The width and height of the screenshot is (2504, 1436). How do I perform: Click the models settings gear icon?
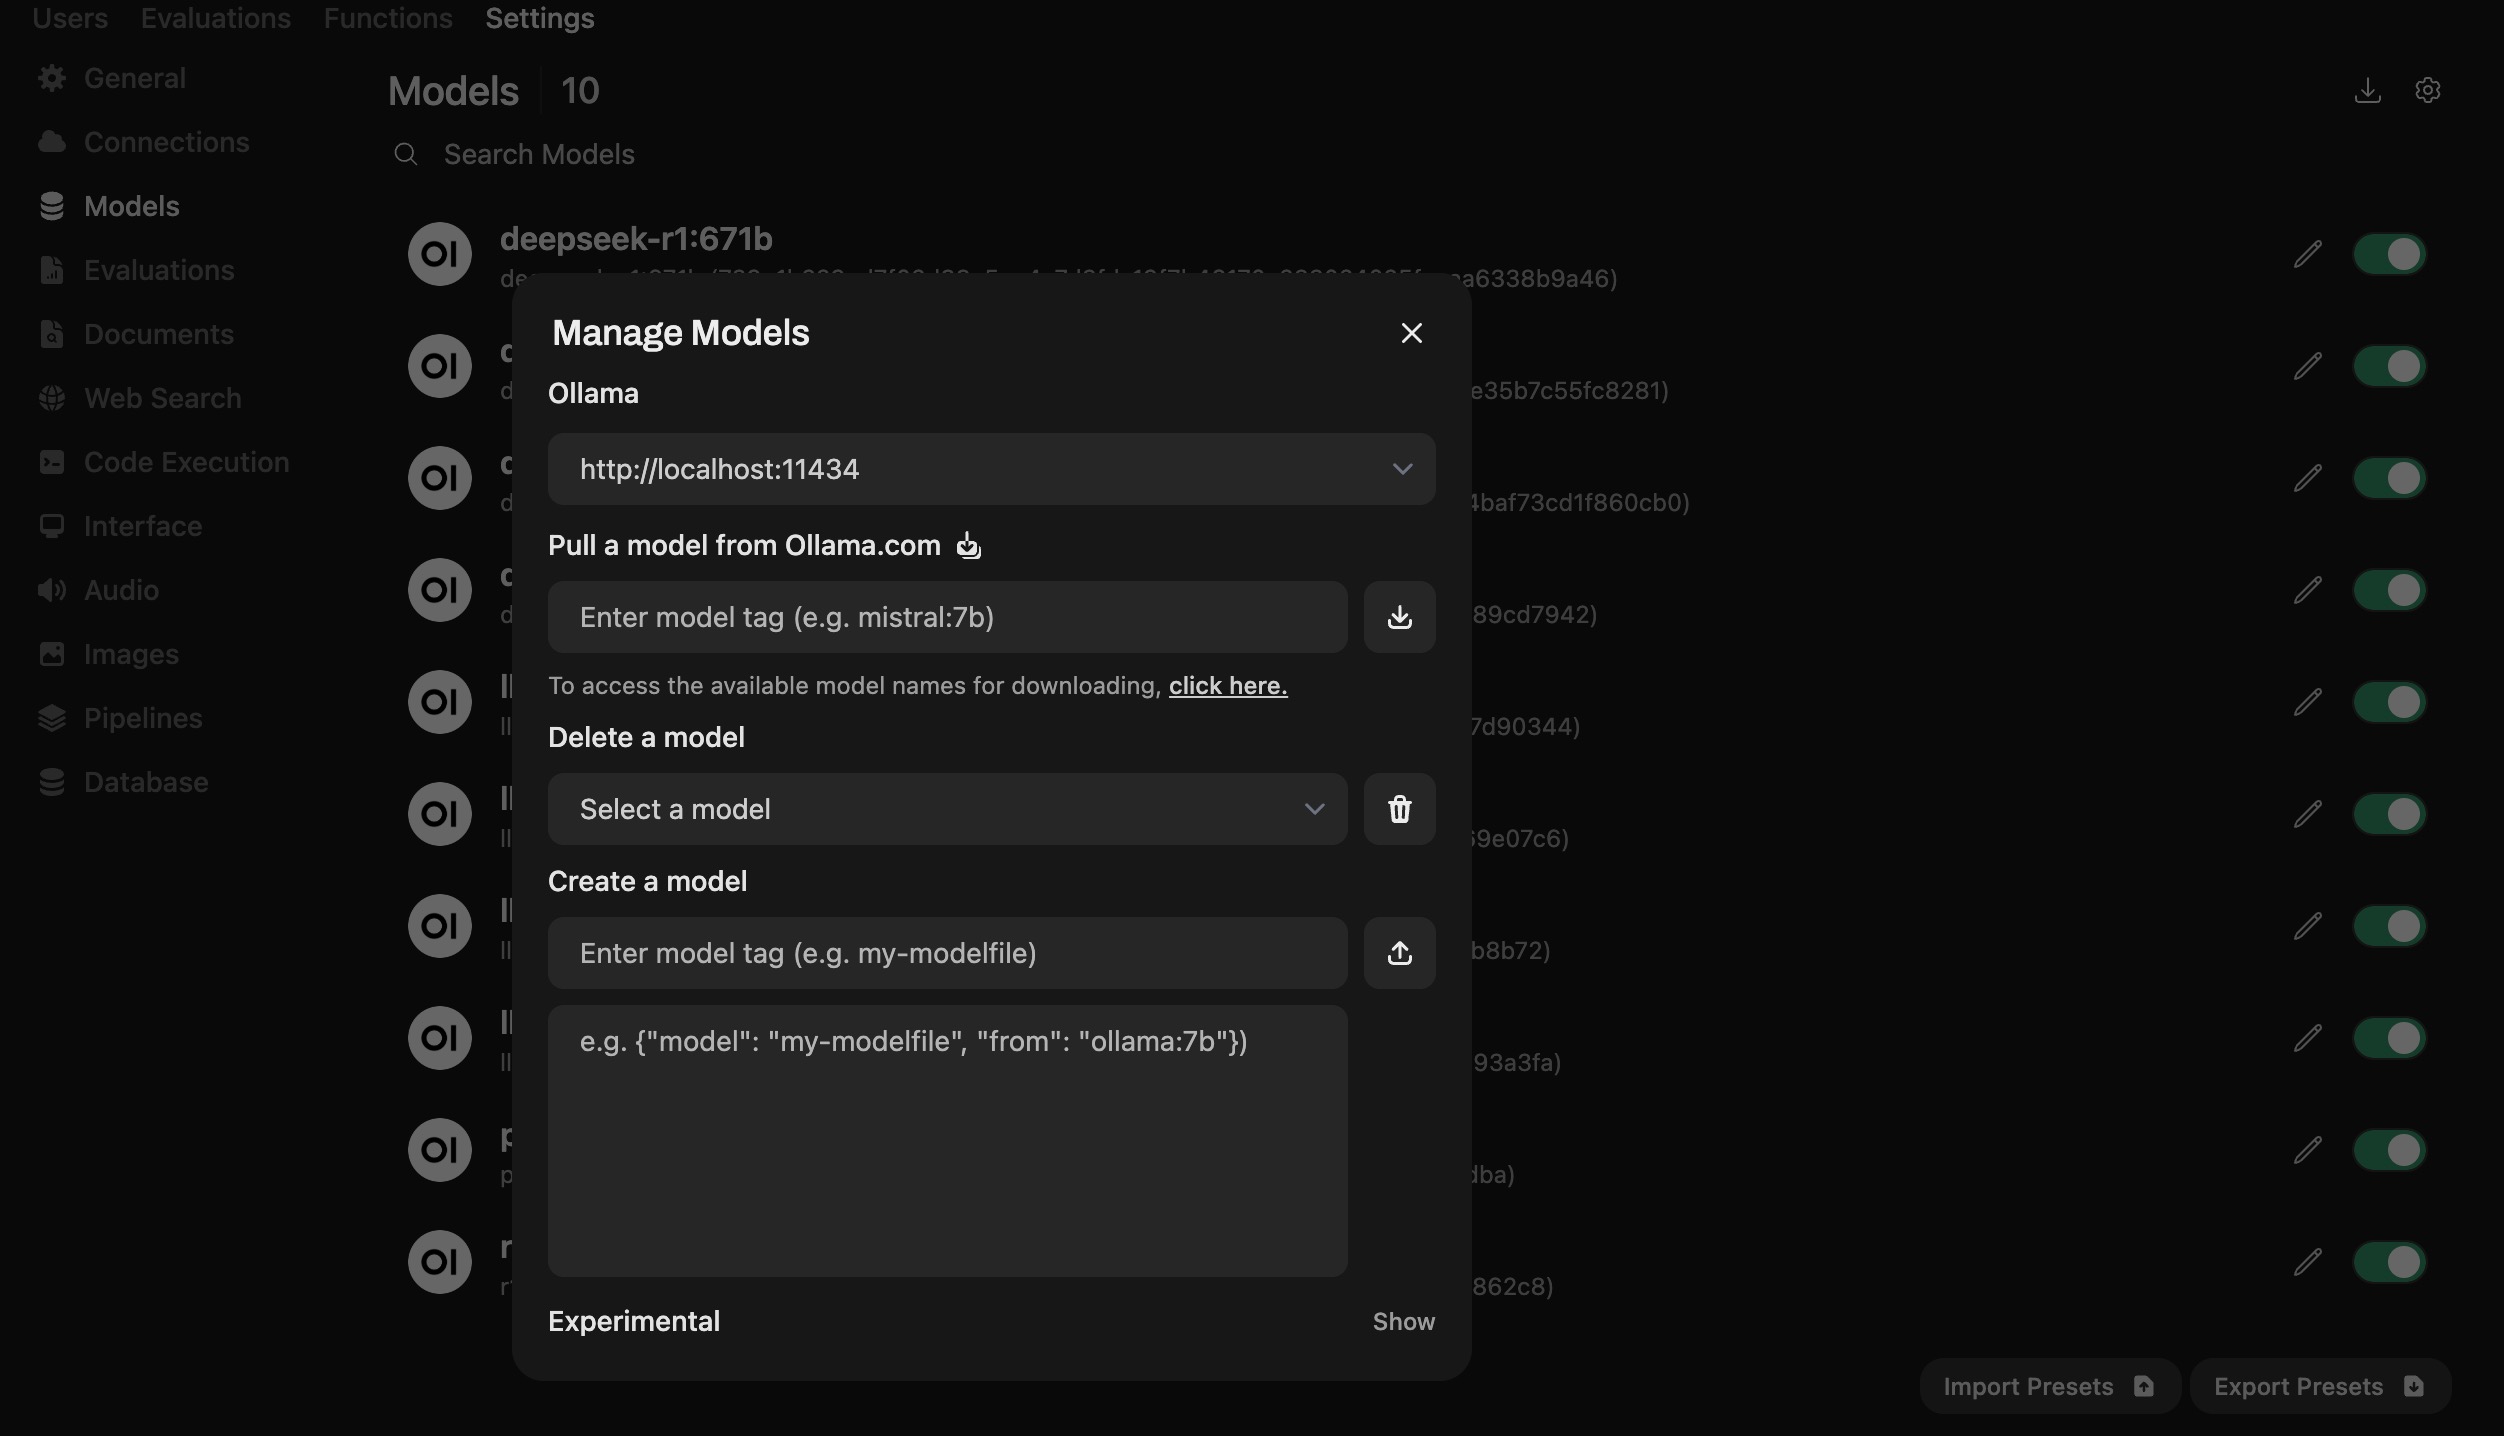click(x=2427, y=91)
